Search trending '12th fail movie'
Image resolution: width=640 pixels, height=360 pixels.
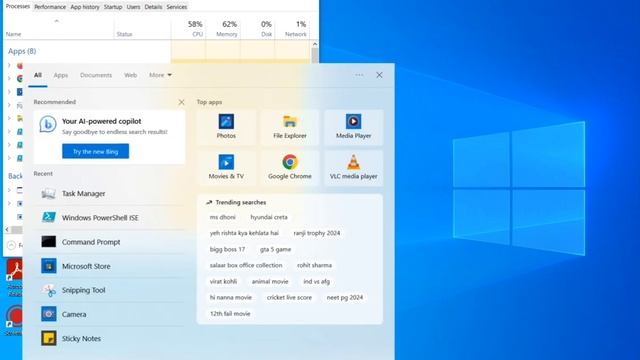click(x=230, y=313)
